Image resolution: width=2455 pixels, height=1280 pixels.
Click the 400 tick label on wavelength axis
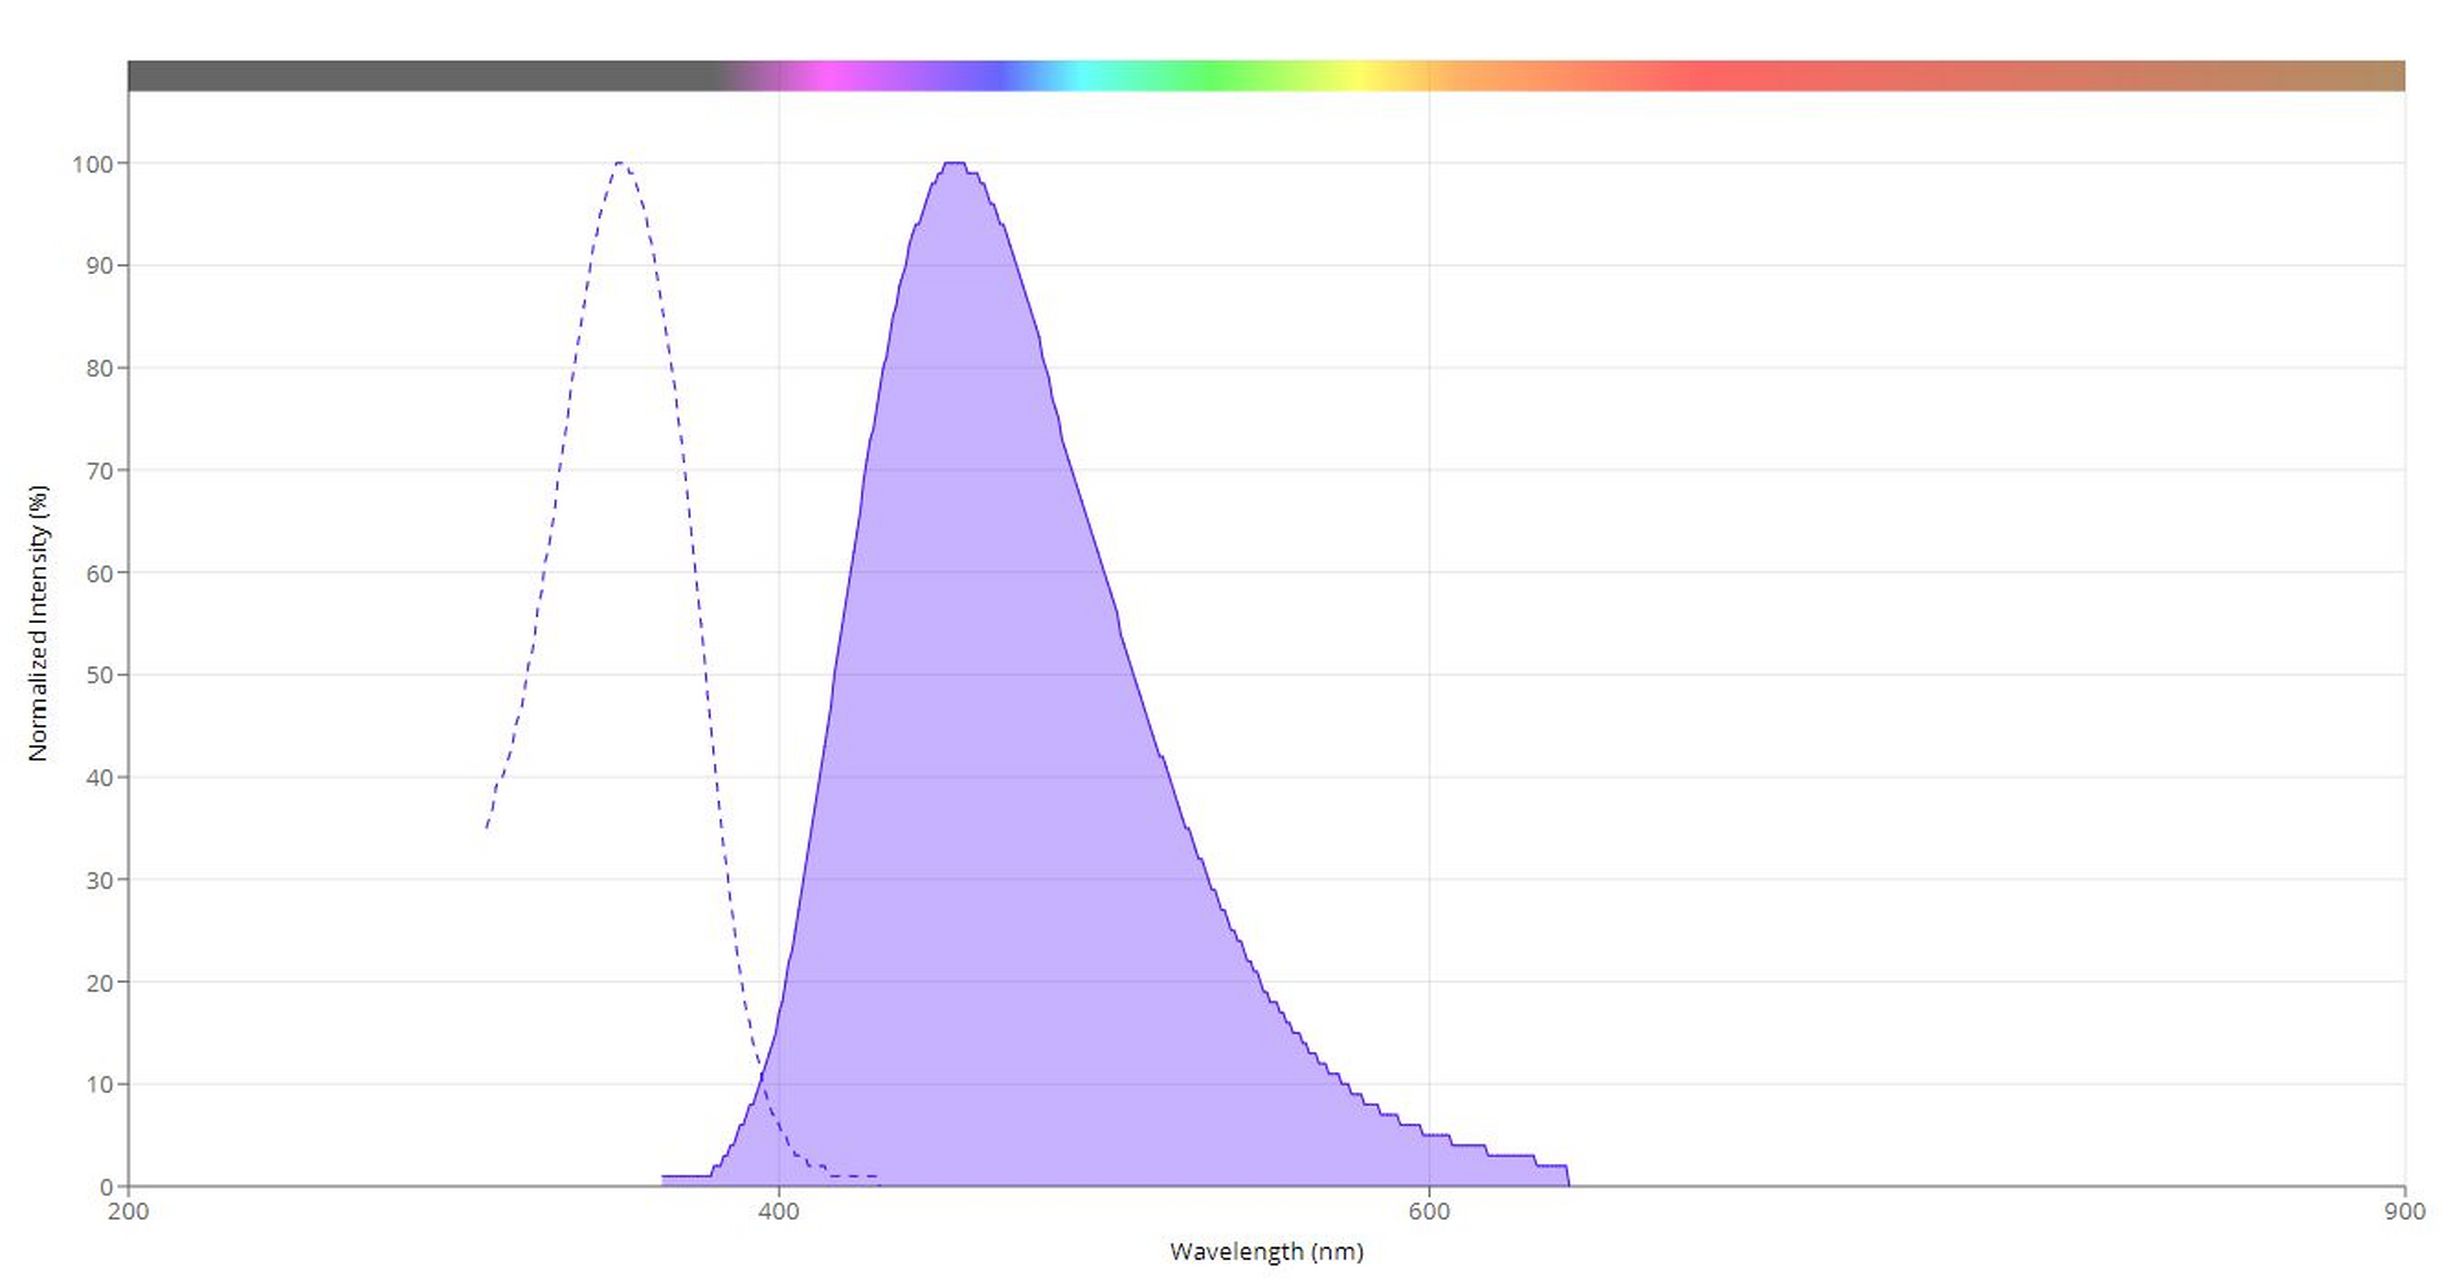[778, 1212]
